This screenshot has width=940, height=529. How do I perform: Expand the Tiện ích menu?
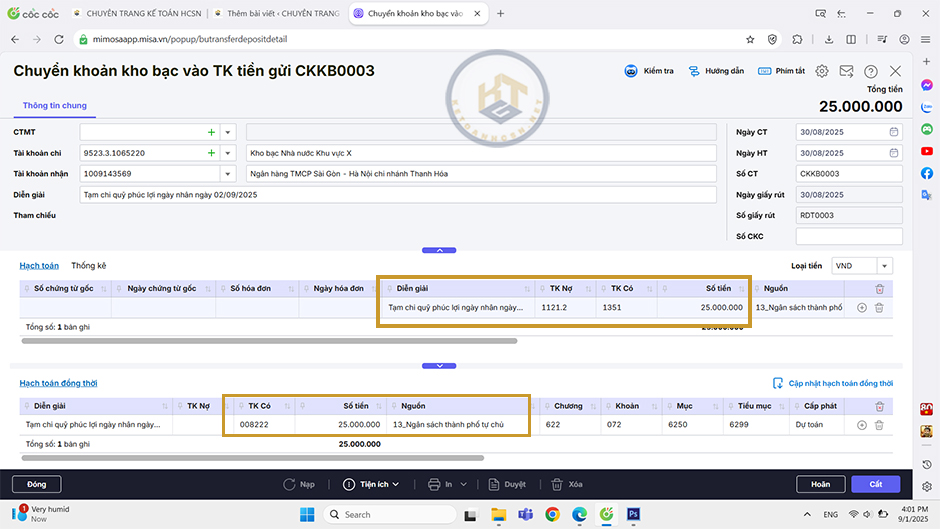click(370, 484)
